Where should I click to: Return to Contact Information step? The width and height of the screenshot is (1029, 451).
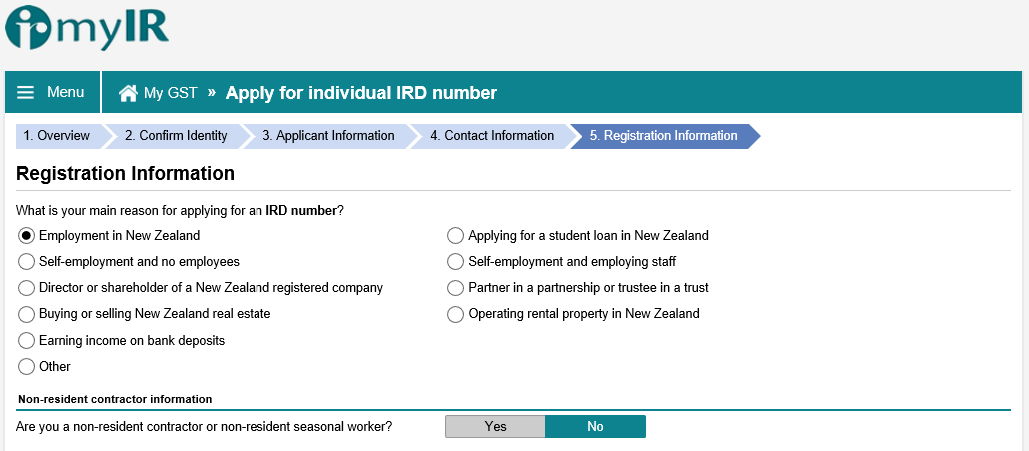tap(494, 136)
